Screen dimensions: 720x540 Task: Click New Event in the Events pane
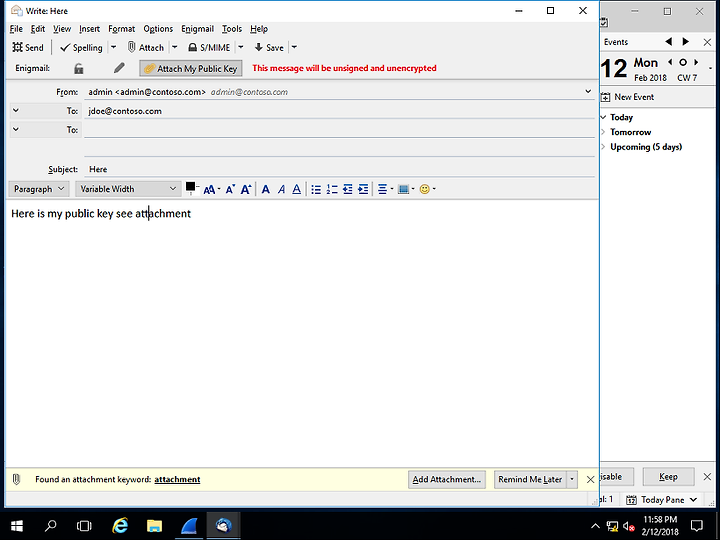tap(628, 97)
